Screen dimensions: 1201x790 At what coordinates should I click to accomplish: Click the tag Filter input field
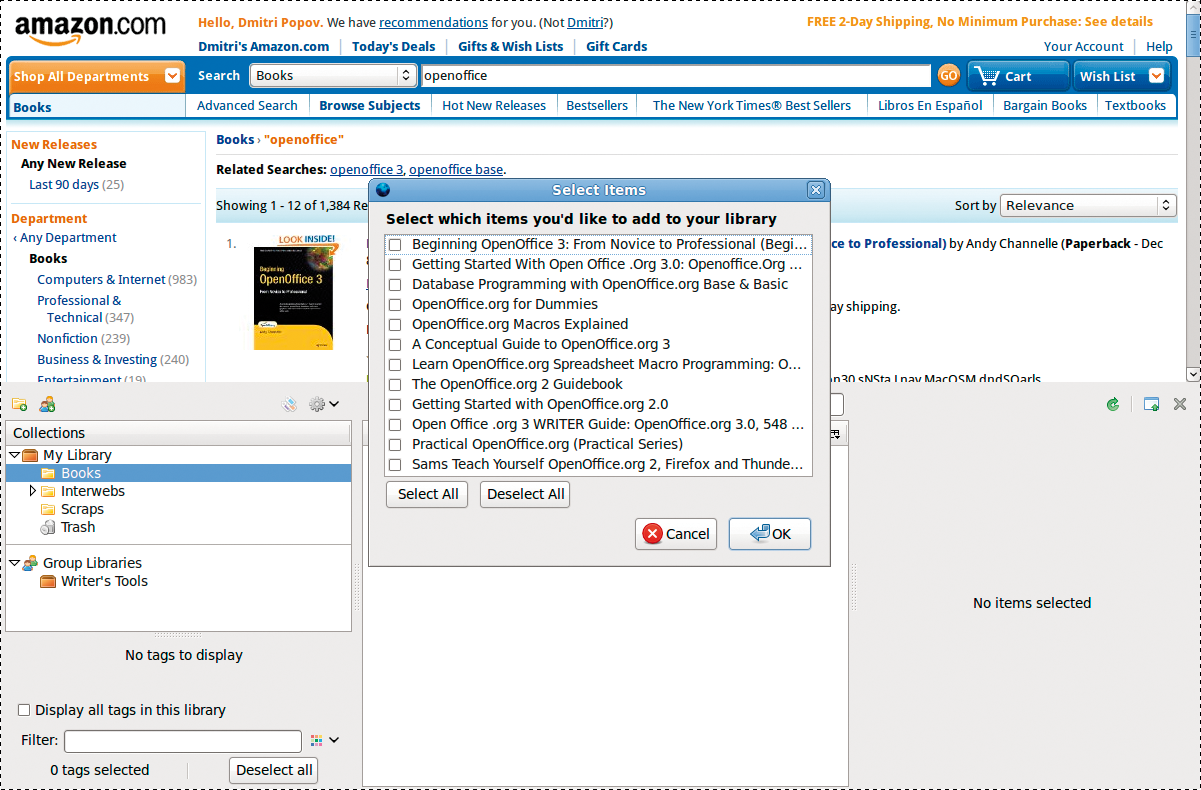coord(183,741)
